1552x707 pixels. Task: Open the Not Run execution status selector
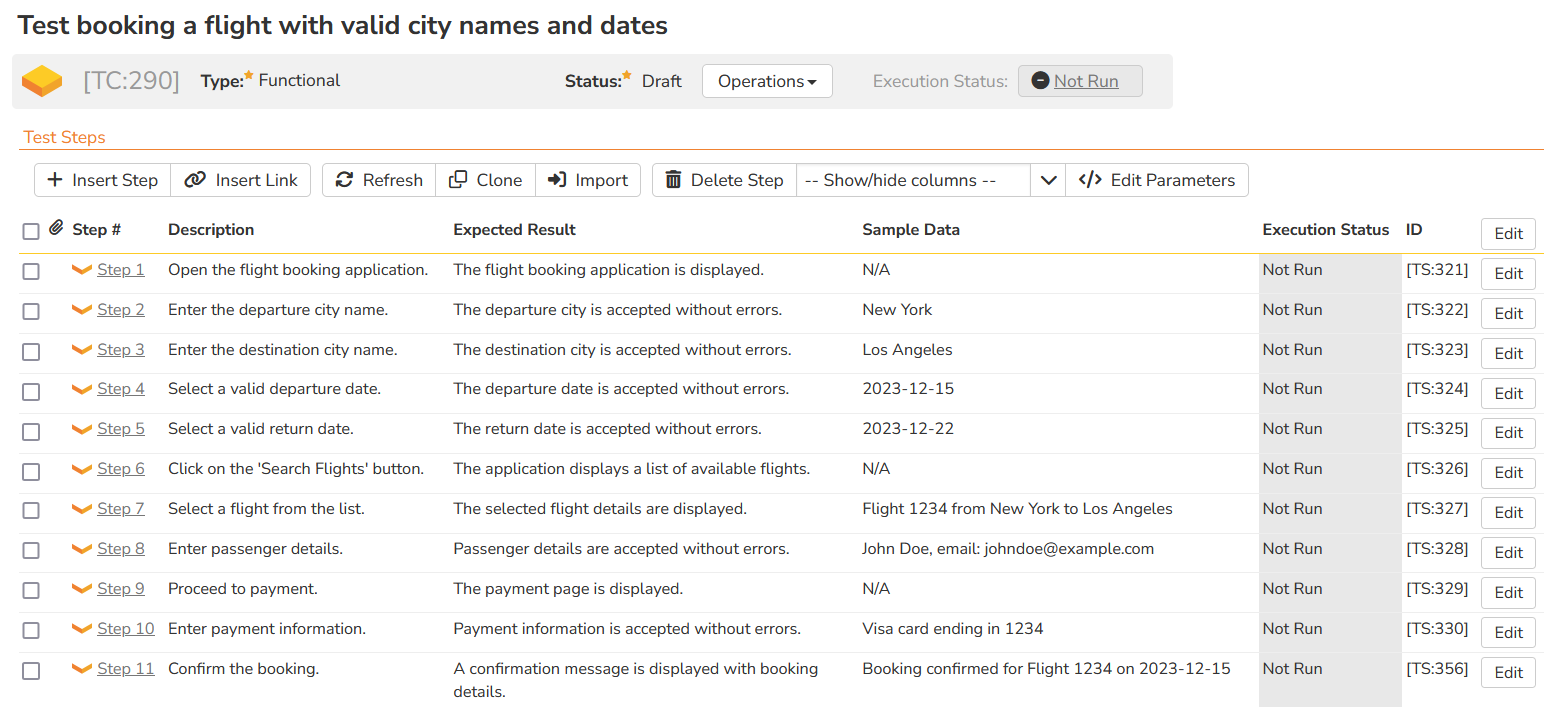click(x=1080, y=81)
